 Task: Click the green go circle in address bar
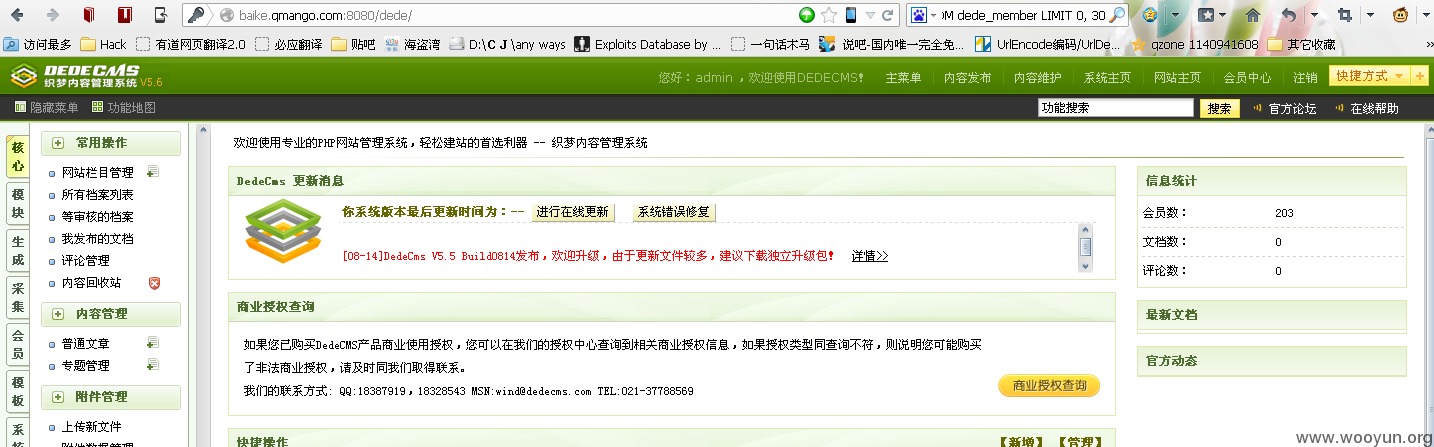pos(807,15)
